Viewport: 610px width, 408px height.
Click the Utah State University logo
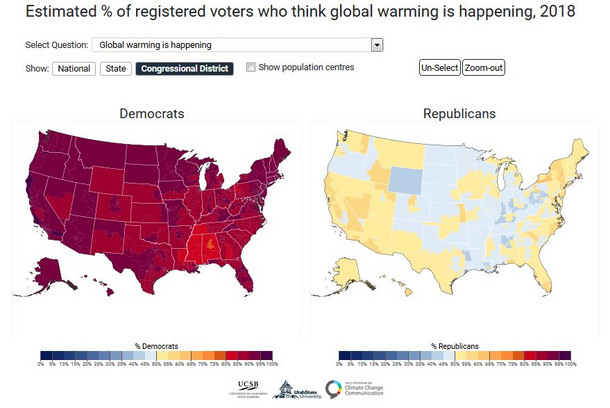[x=296, y=390]
